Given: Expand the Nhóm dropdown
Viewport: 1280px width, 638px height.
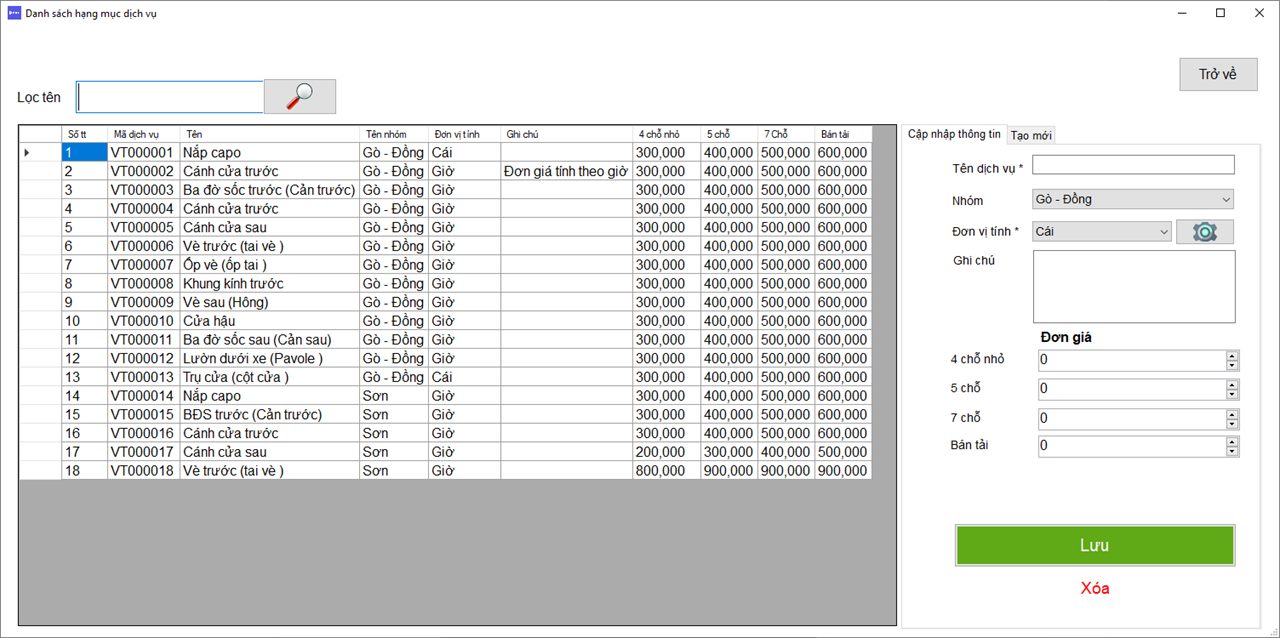Looking at the screenshot, I should click(1133, 199).
